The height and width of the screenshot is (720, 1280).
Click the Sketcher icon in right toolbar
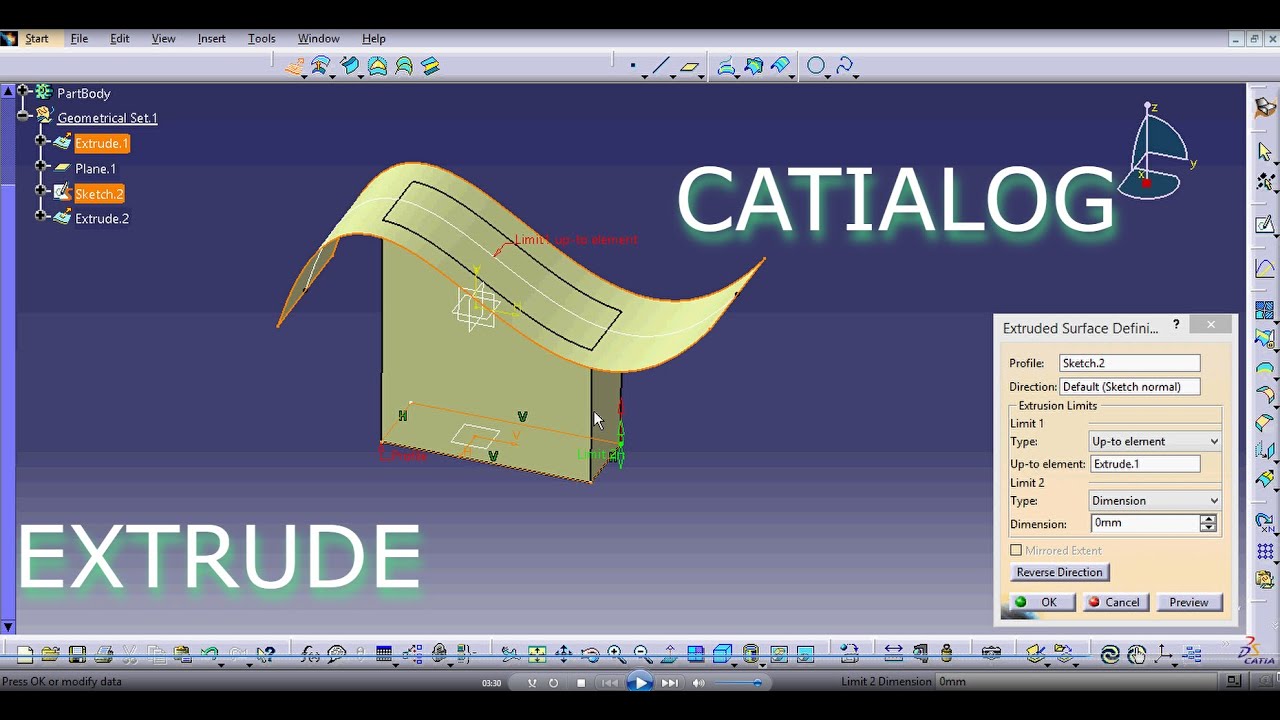[1265, 224]
